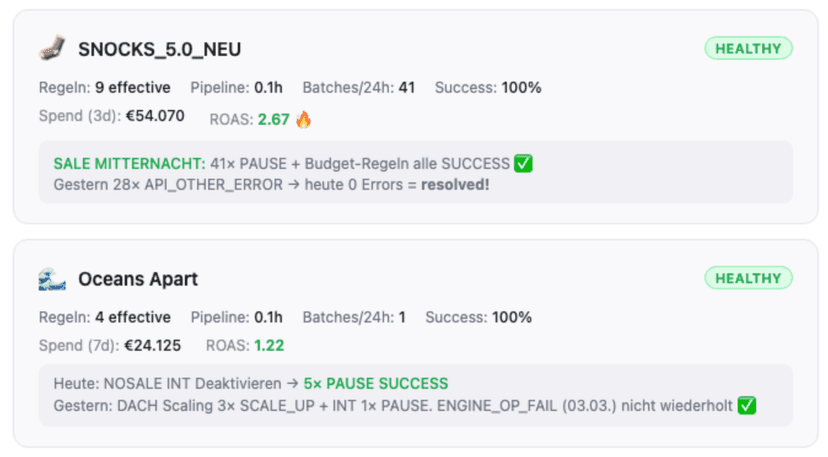Viewport: 828px width, 457px height.
Task: Click the HEALTHY badge on SNOCKS card
Action: coord(748,48)
